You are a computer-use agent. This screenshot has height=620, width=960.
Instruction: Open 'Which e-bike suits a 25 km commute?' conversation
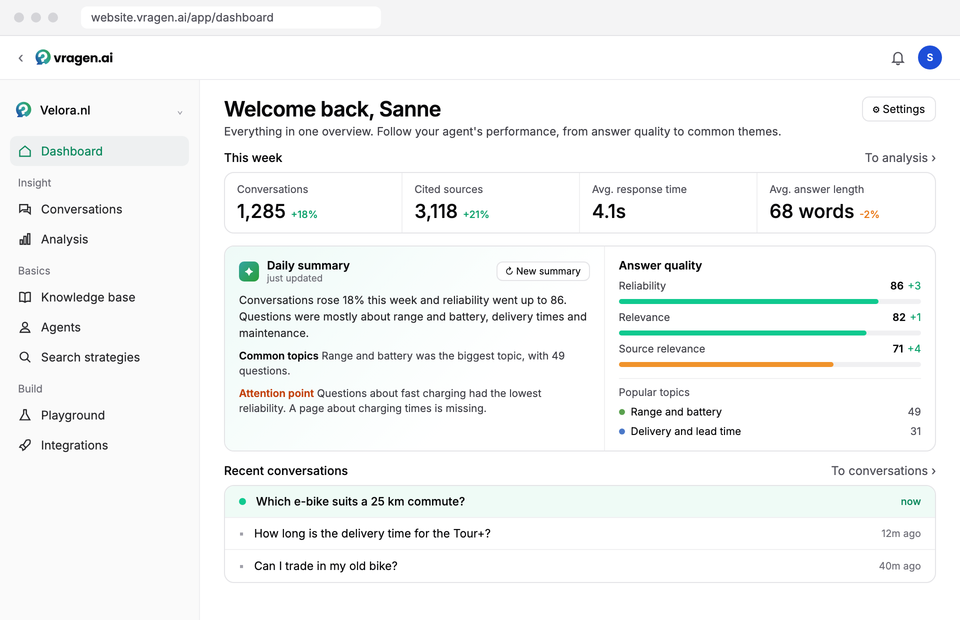pyautogui.click(x=580, y=502)
